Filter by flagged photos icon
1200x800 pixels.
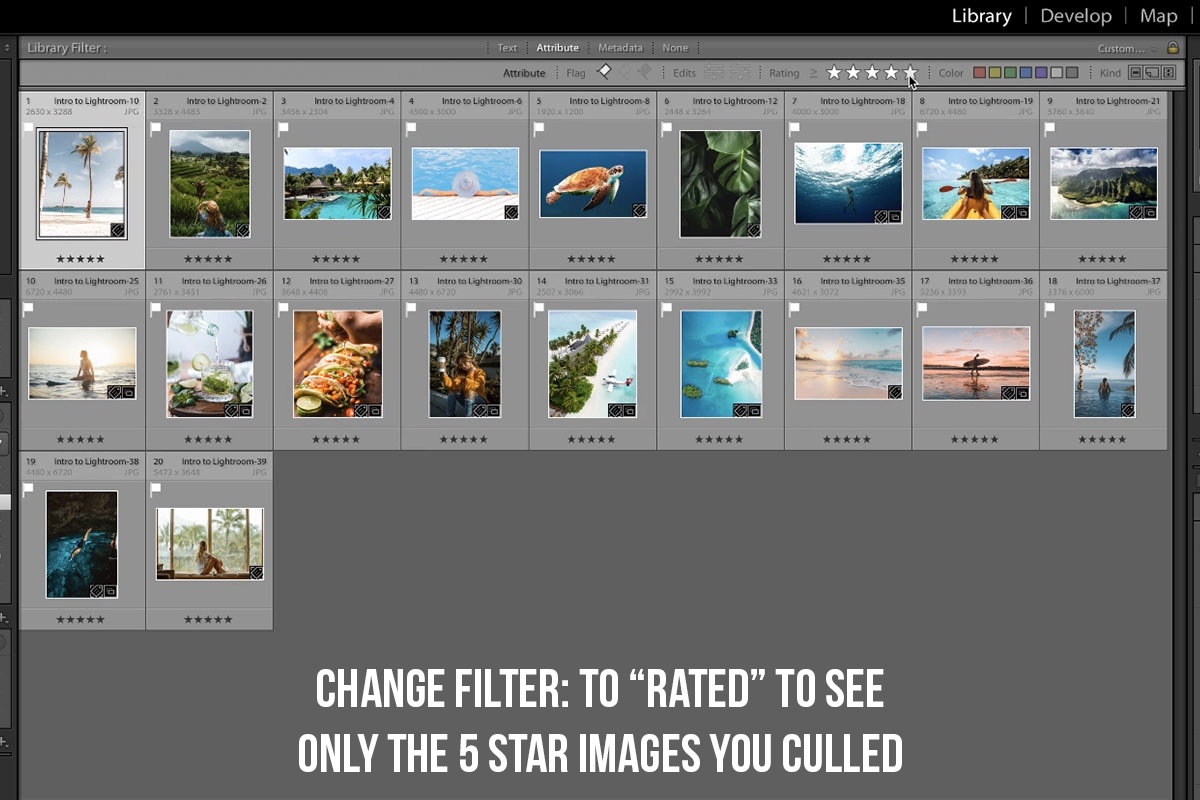[603, 72]
